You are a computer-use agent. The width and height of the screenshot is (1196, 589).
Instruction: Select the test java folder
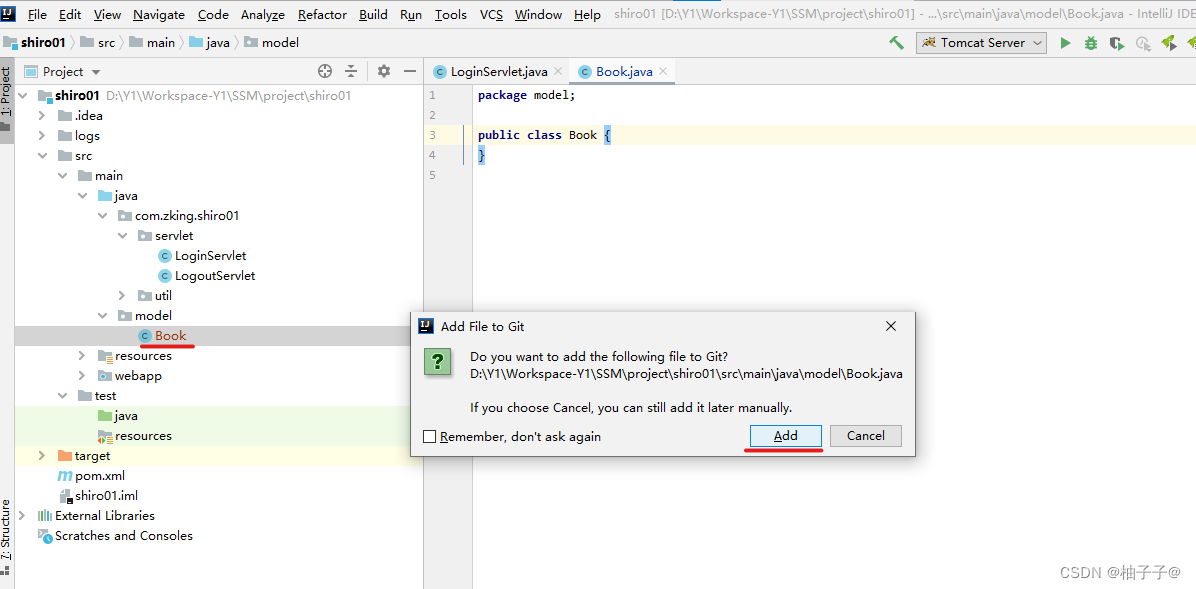(117, 416)
